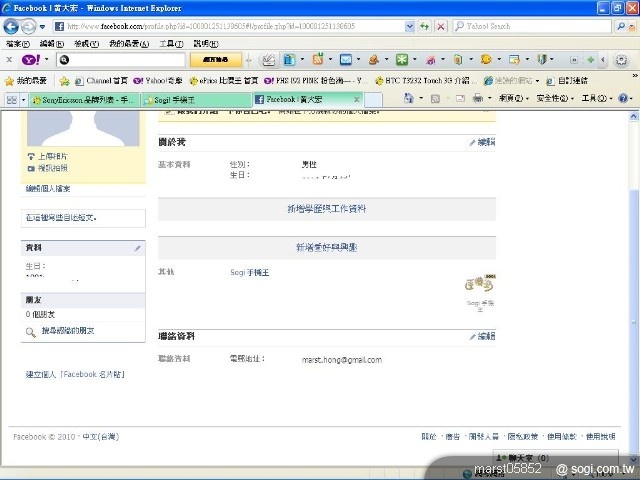Click inside the Yahoo! Search box
This screenshot has height=480, width=640.
point(533,27)
